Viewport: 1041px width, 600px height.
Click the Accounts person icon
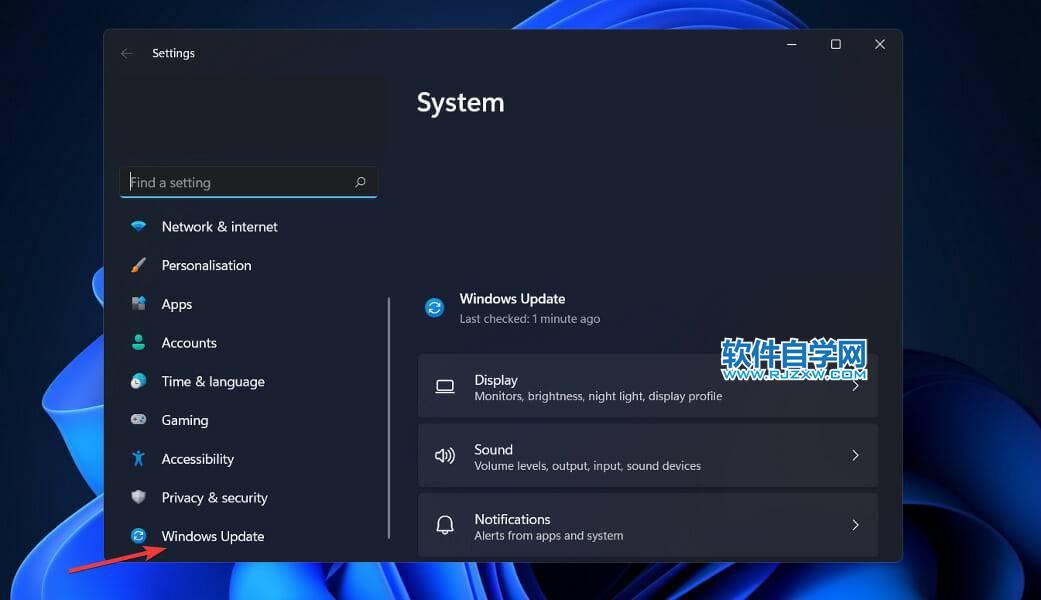[138, 342]
